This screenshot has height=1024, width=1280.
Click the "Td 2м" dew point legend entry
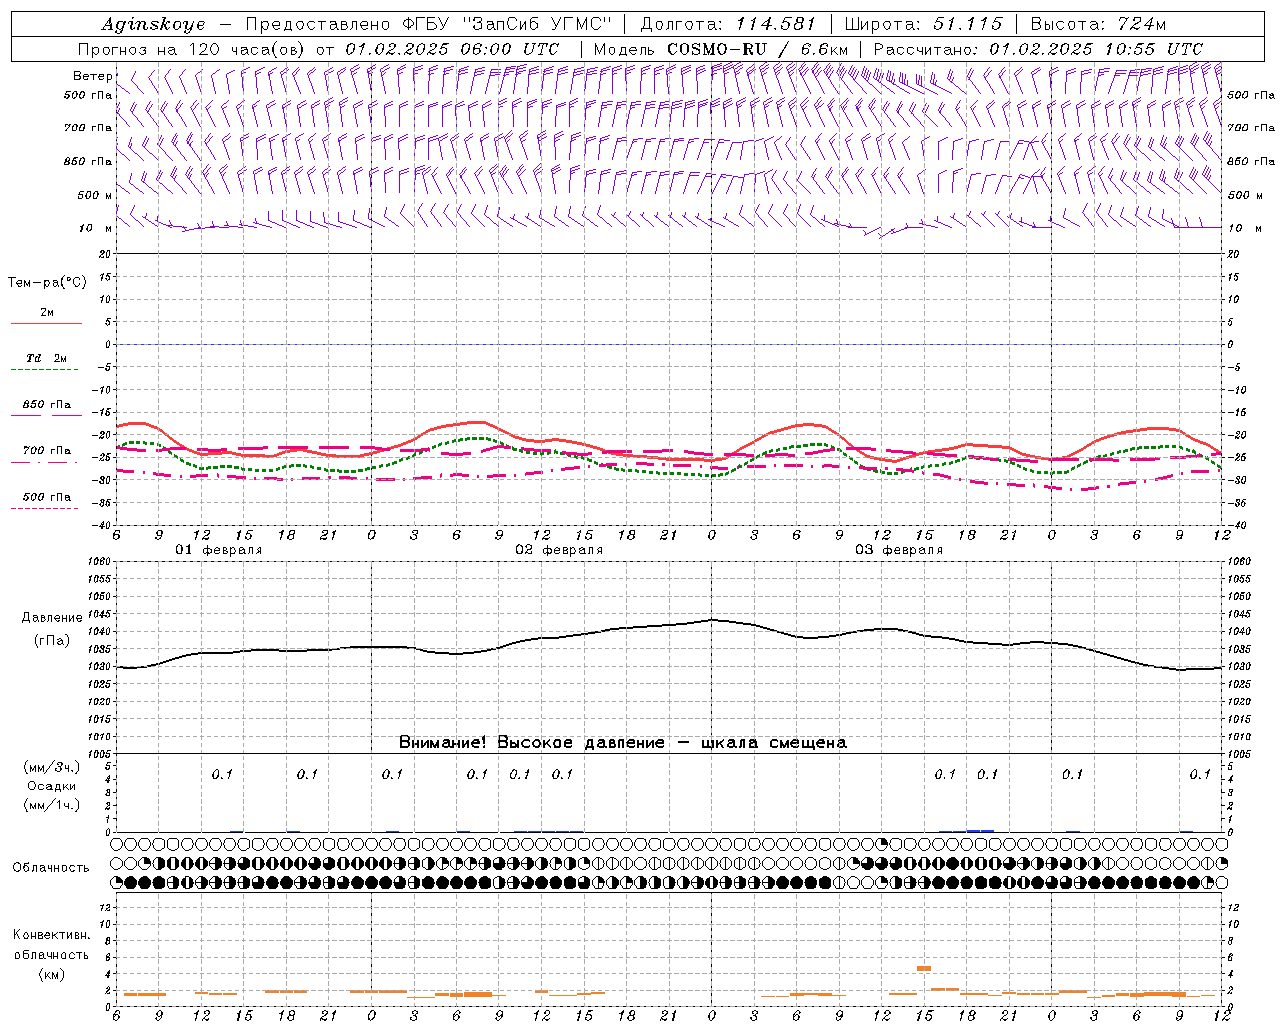pyautogui.click(x=47, y=358)
